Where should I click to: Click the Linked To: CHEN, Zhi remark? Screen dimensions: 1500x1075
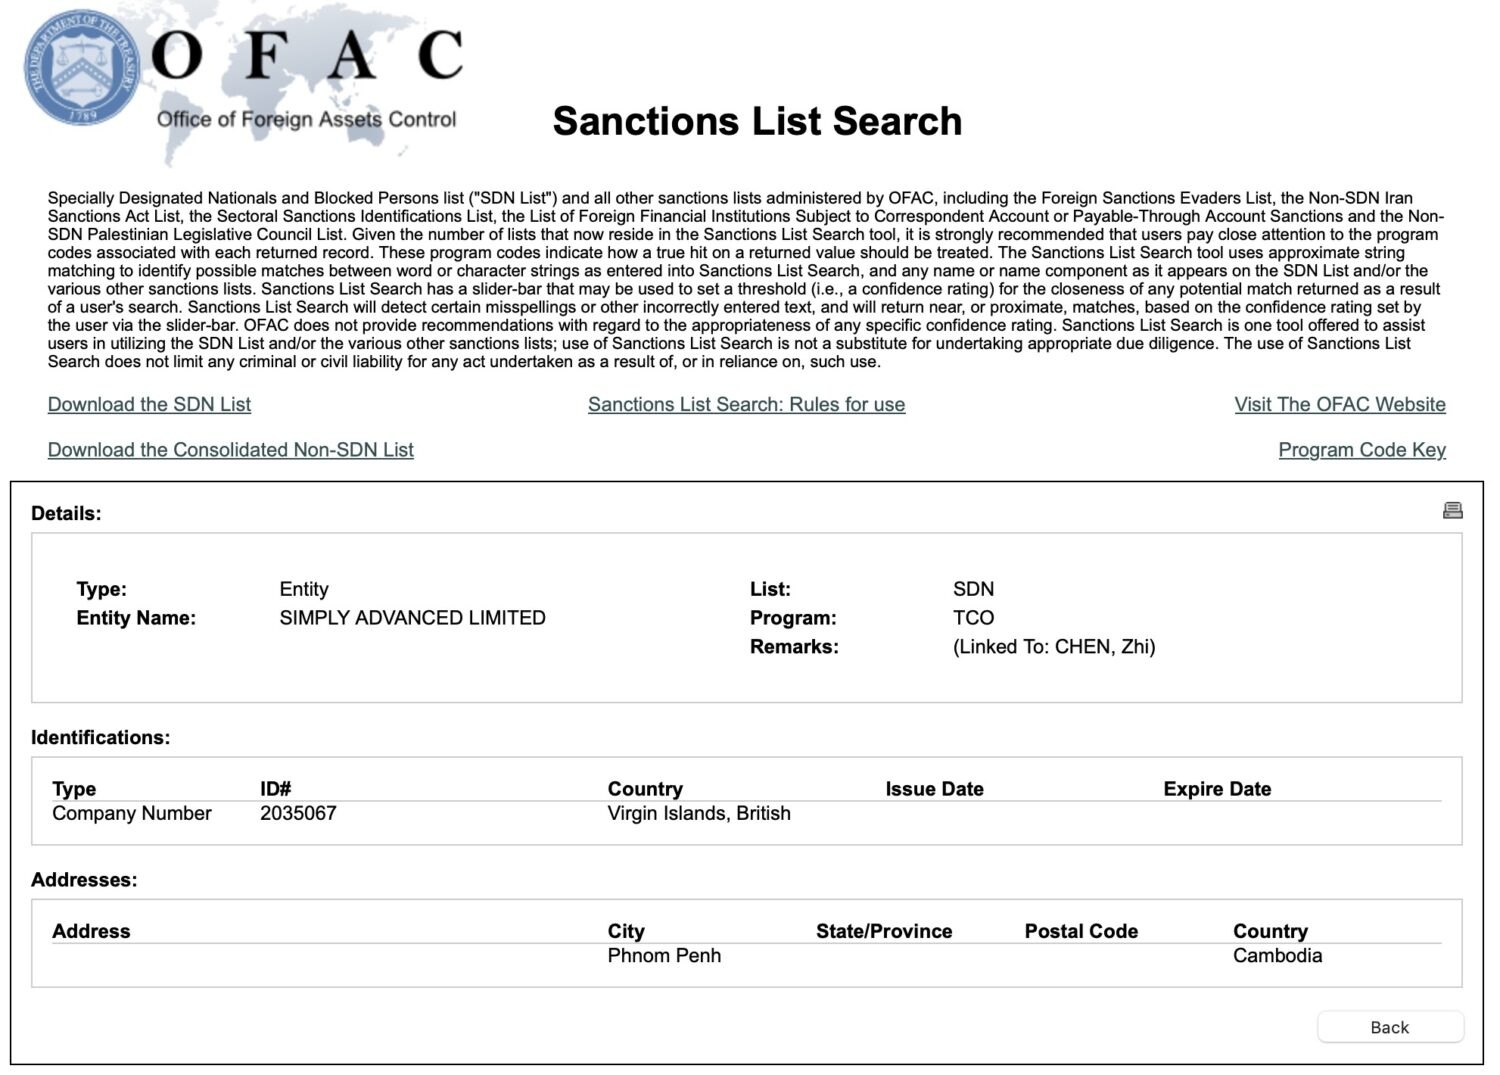[1053, 647]
